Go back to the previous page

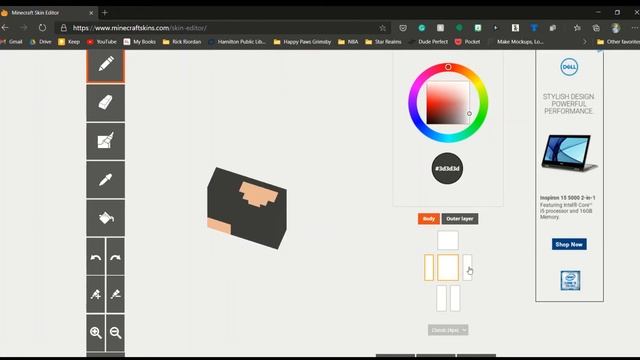pos(5,28)
